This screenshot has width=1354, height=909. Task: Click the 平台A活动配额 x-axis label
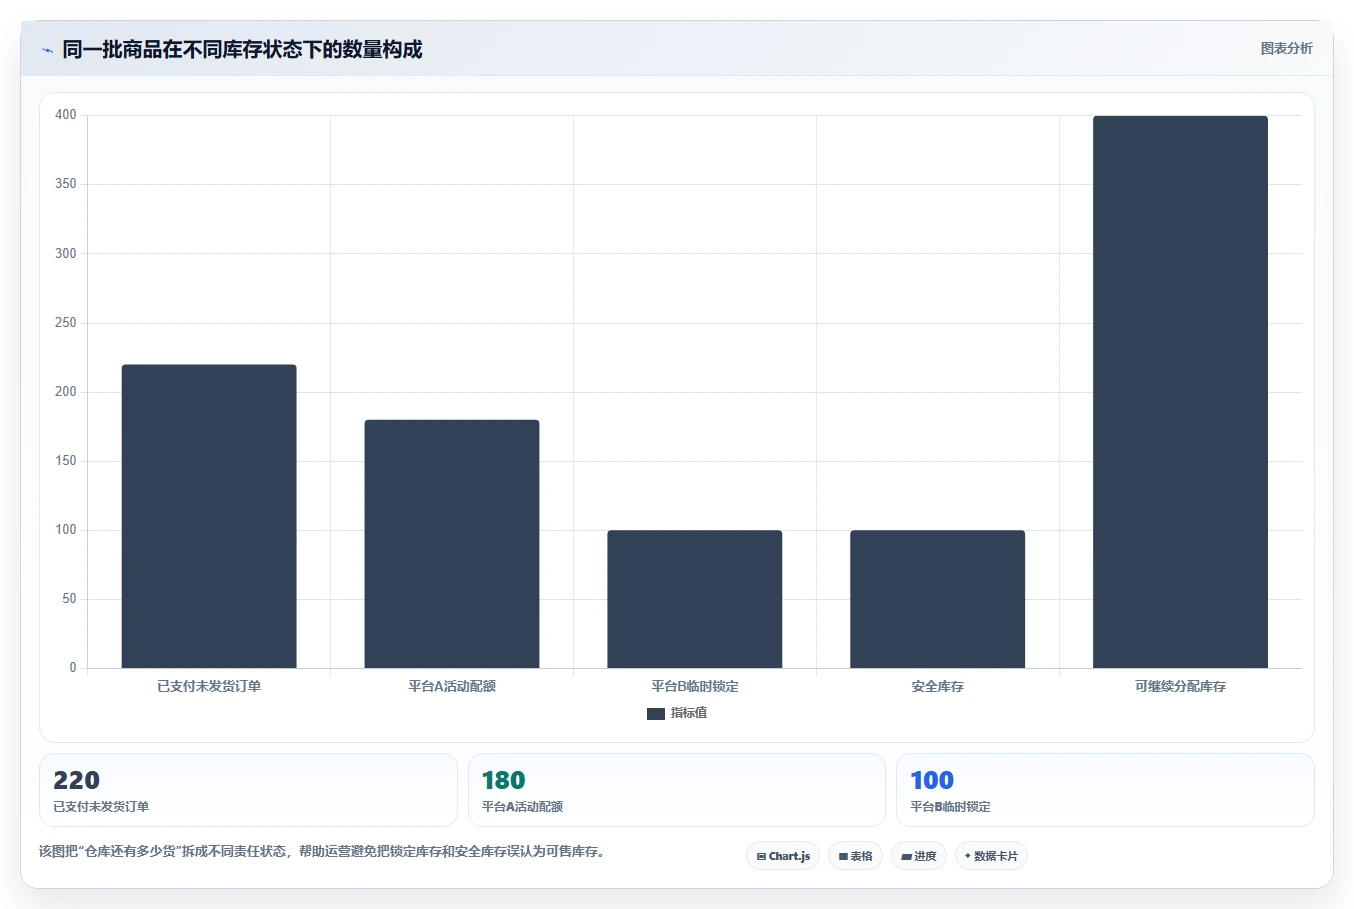point(452,686)
